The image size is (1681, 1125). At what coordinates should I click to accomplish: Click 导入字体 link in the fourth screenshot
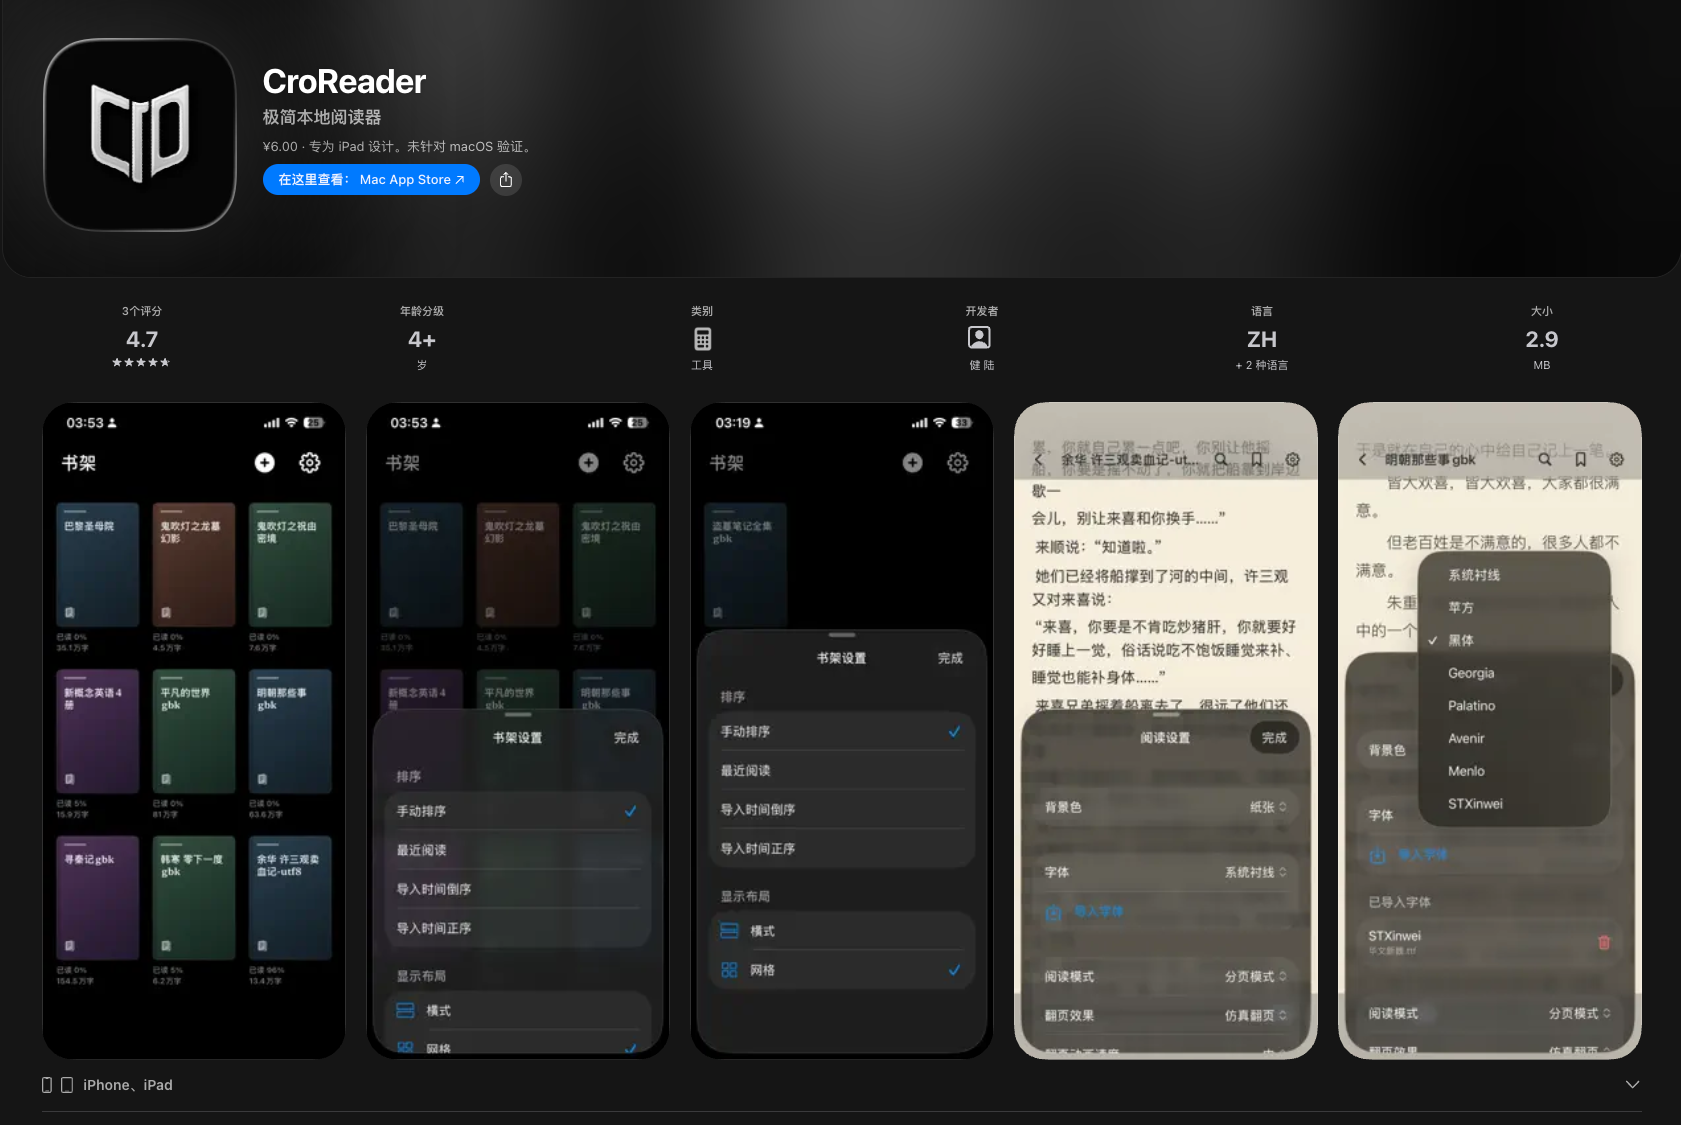(1098, 912)
